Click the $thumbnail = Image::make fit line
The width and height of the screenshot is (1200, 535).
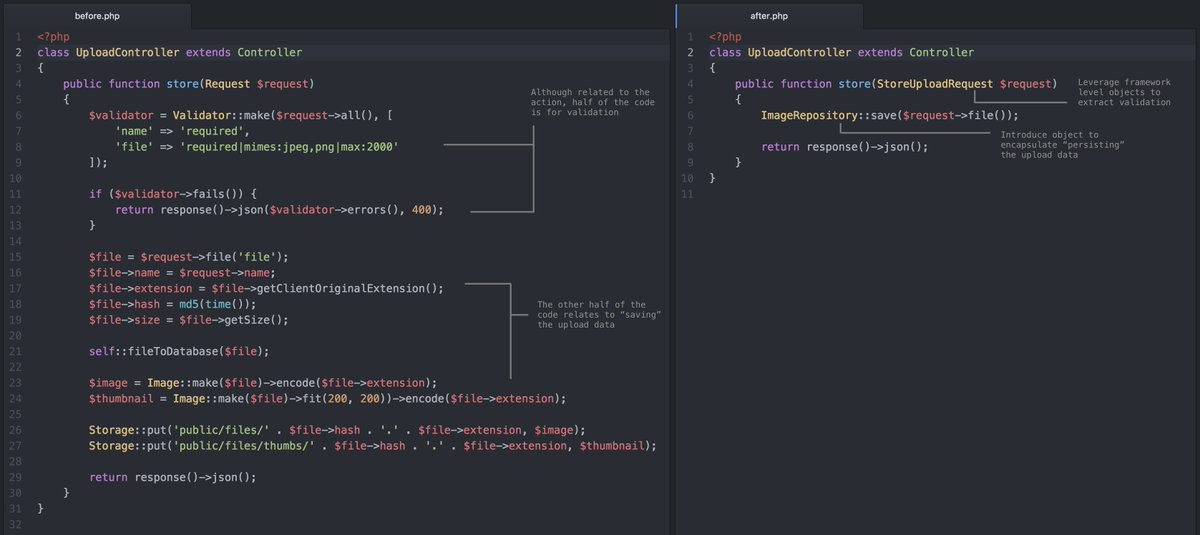click(328, 398)
